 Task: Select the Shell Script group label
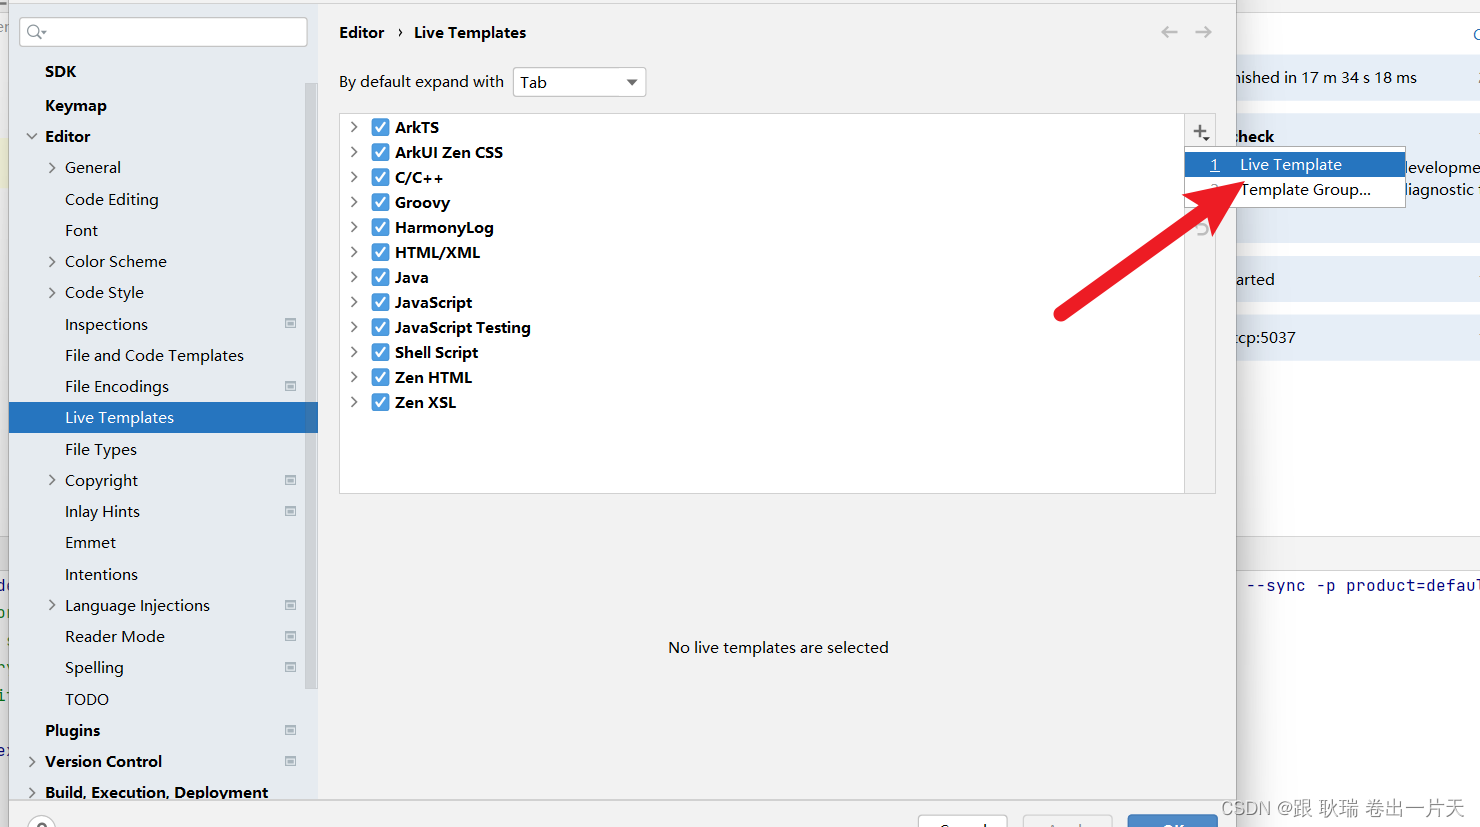(436, 352)
